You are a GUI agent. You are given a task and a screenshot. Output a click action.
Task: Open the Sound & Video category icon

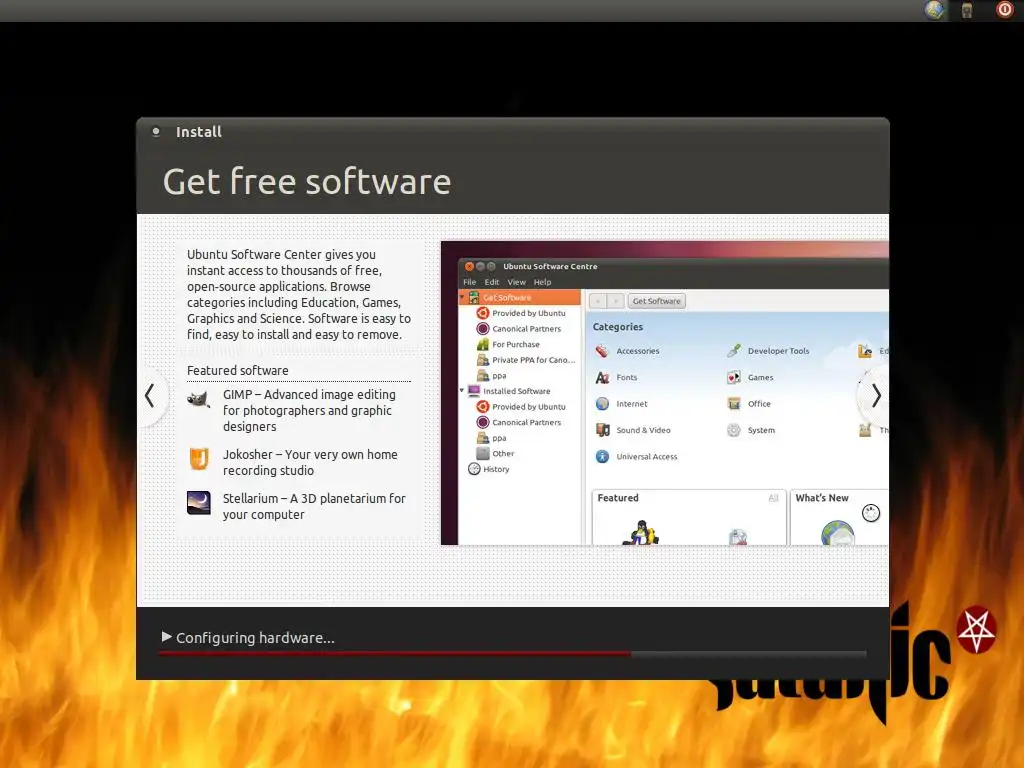tap(602, 430)
